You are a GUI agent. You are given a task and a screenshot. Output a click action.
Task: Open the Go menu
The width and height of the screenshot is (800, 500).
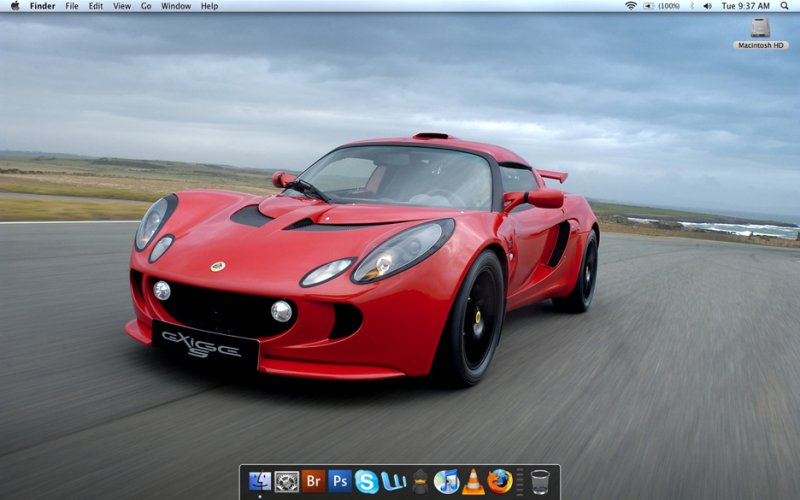coord(146,6)
